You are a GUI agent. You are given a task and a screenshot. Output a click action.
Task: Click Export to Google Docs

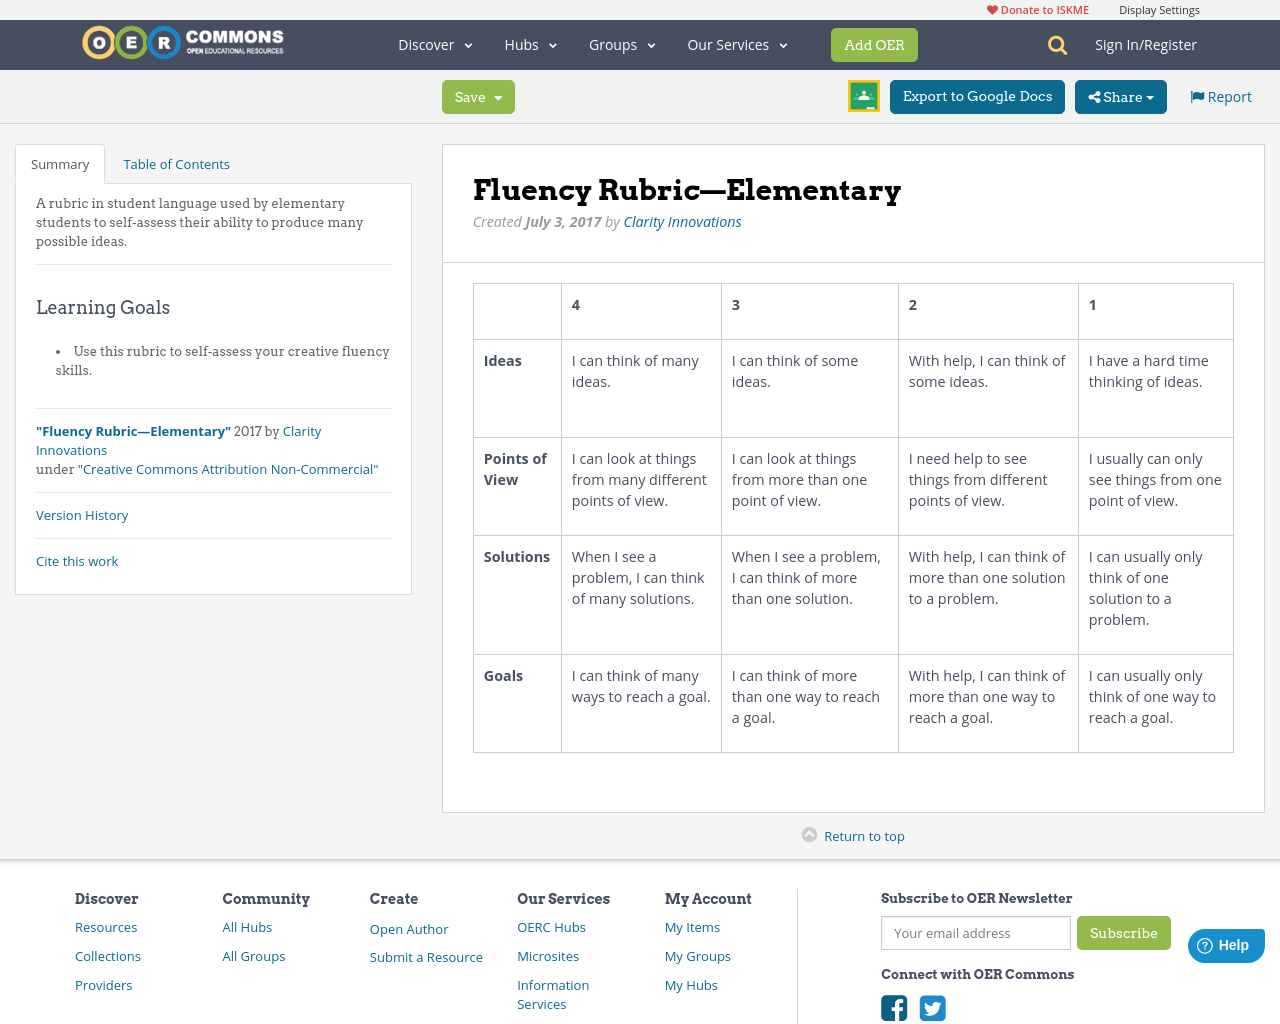click(x=977, y=97)
